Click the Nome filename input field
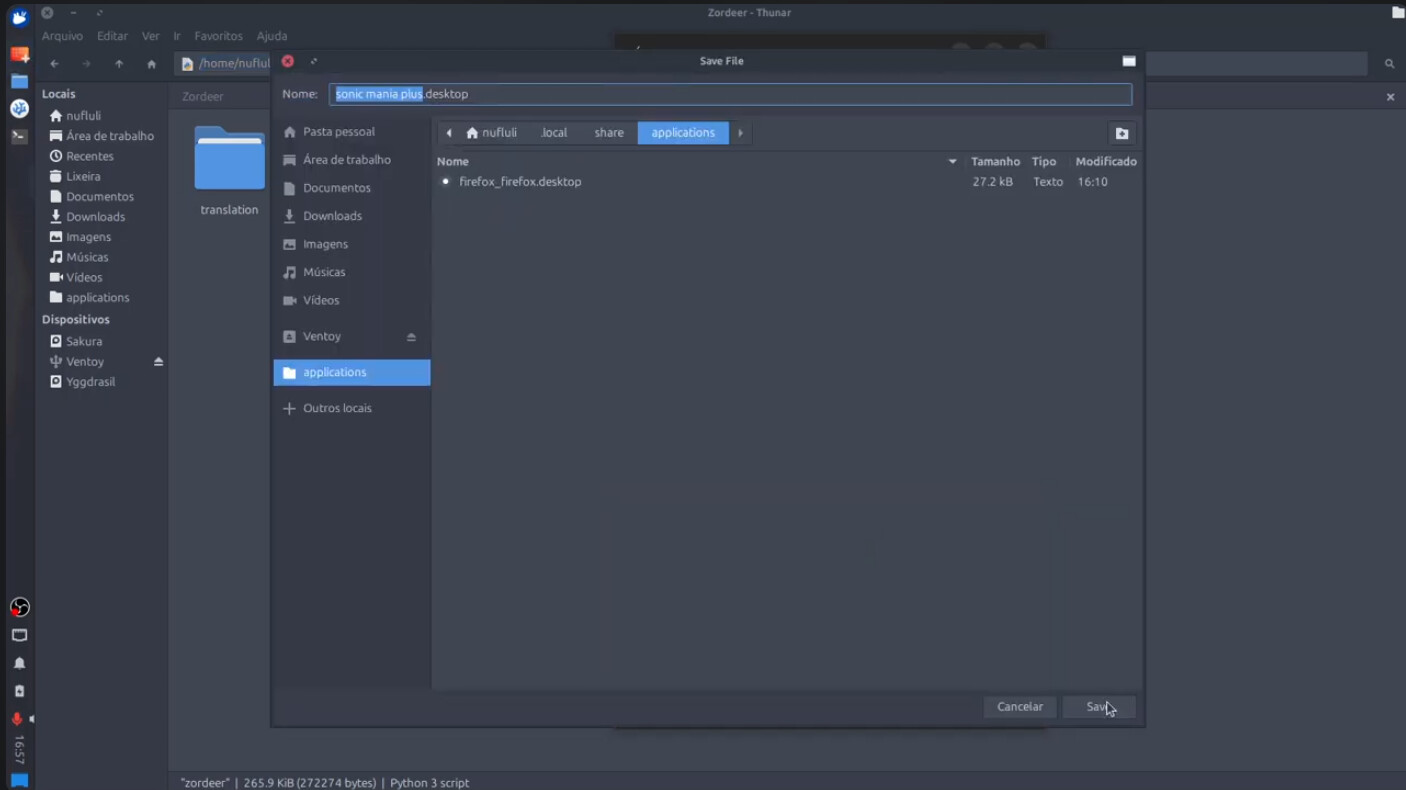 click(730, 94)
